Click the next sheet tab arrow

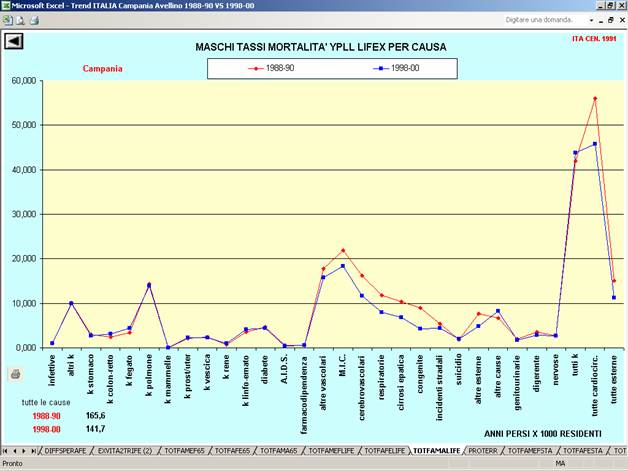(24, 451)
